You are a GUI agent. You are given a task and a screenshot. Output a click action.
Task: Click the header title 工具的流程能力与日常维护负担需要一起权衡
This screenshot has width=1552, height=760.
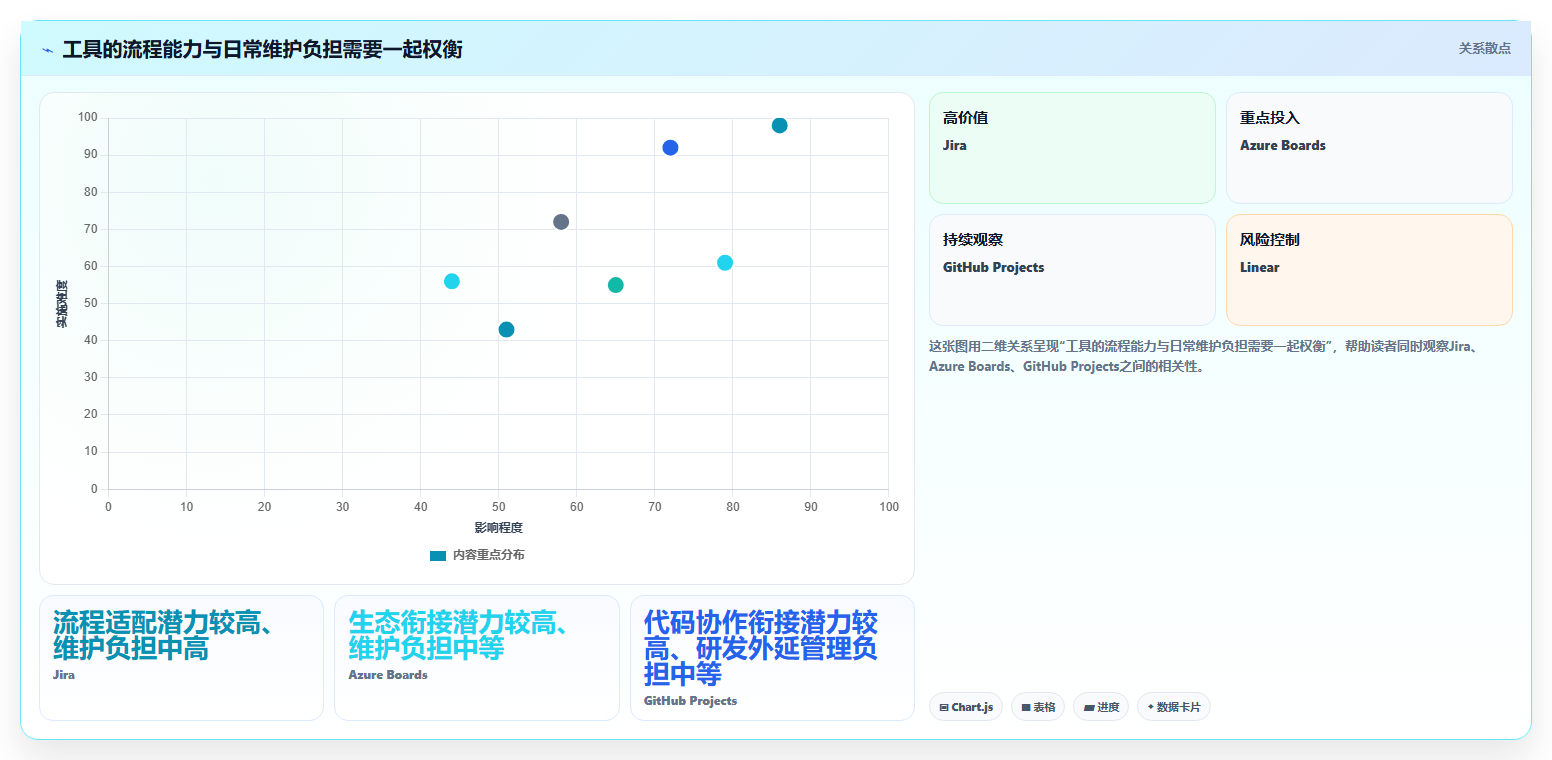point(262,49)
